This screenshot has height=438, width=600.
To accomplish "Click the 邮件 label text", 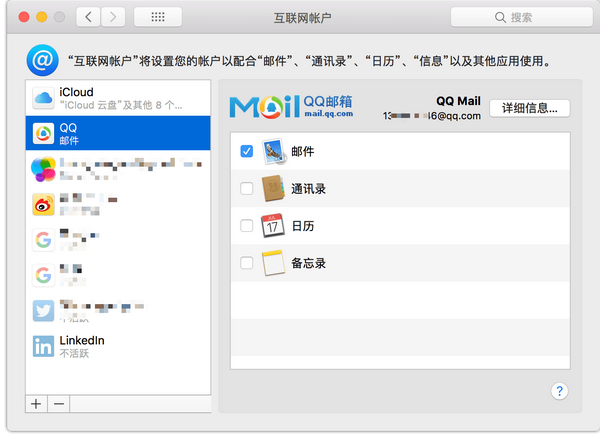I will (303, 151).
